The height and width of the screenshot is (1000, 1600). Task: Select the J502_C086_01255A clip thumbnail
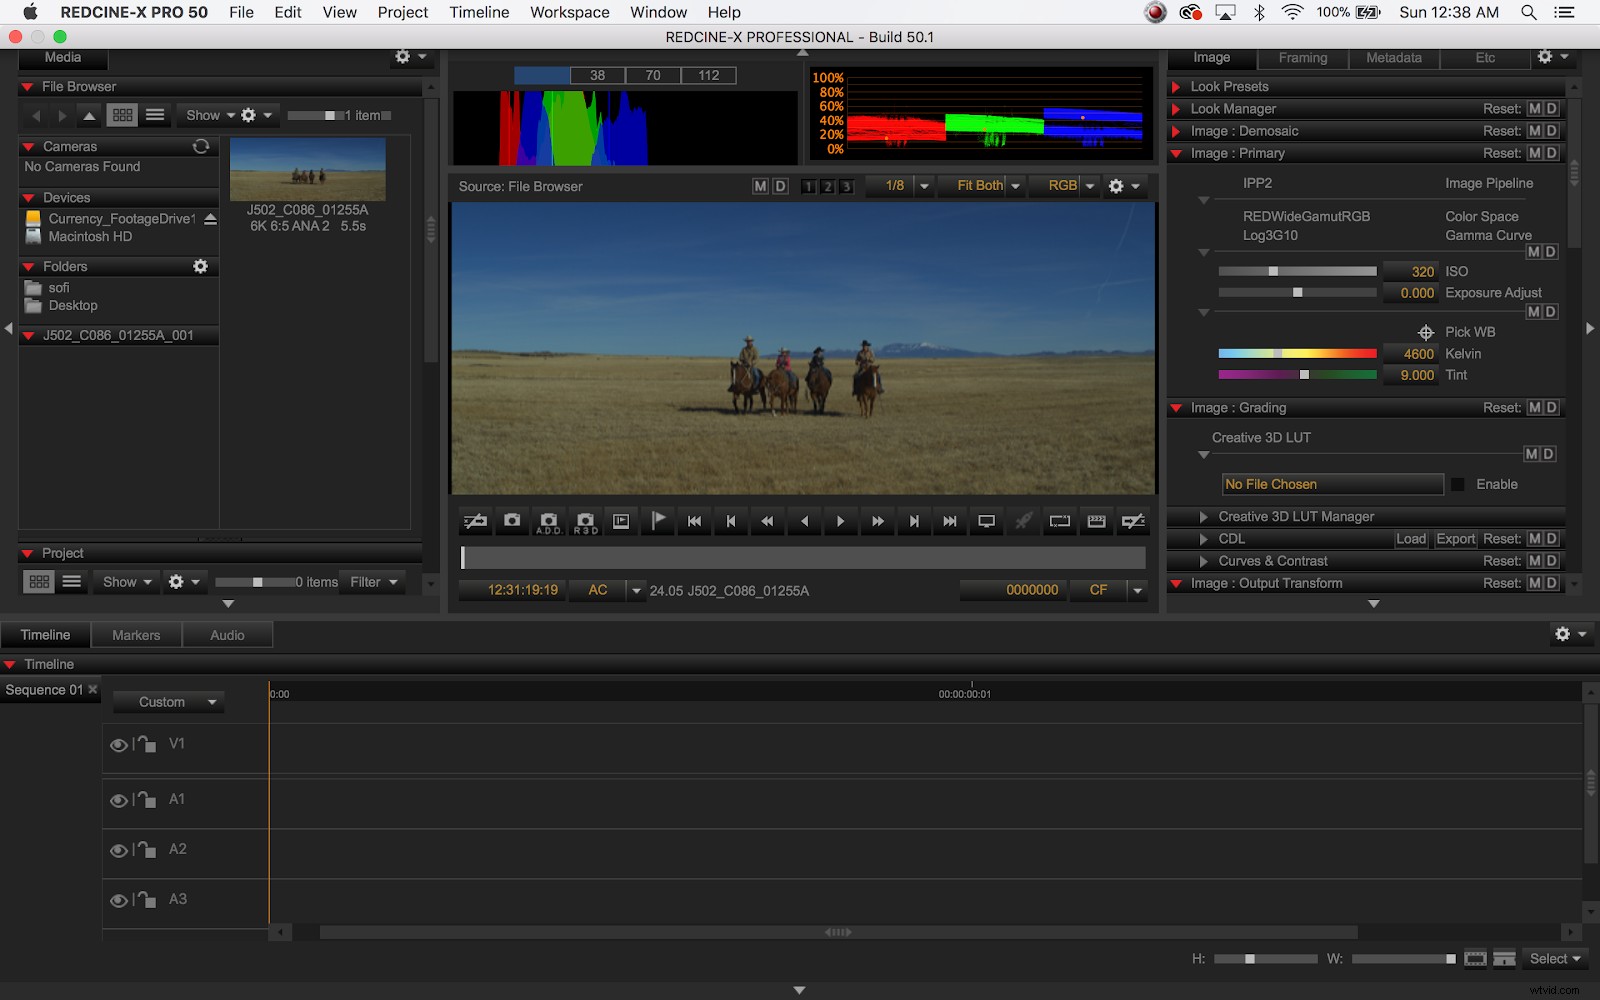(307, 168)
